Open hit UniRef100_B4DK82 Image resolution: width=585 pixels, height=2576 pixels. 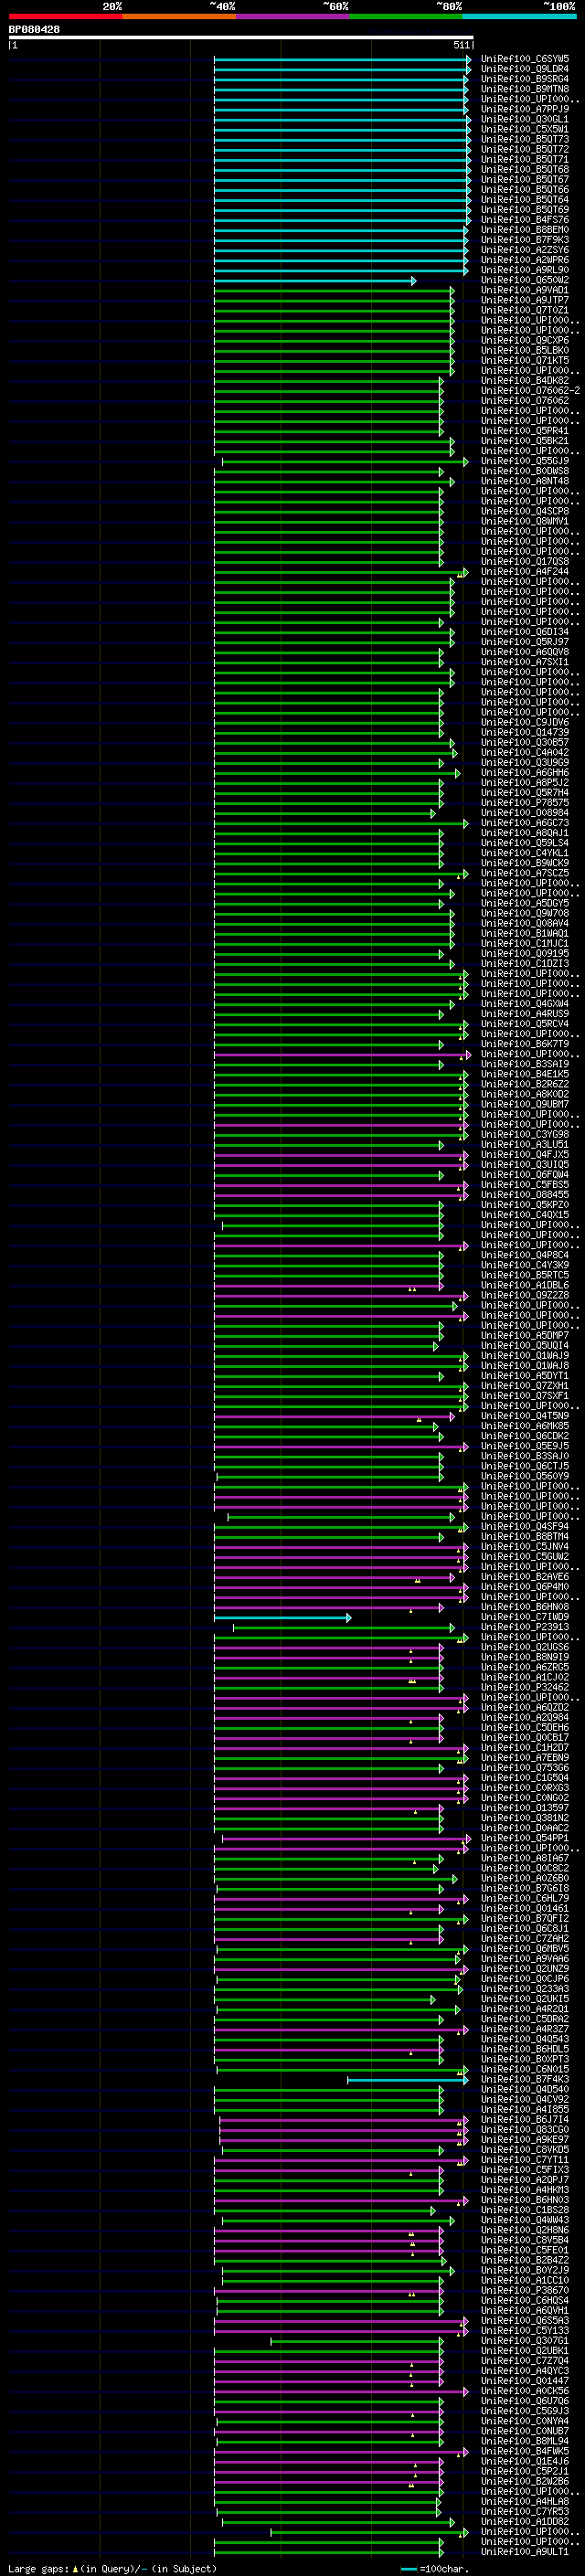click(525, 380)
